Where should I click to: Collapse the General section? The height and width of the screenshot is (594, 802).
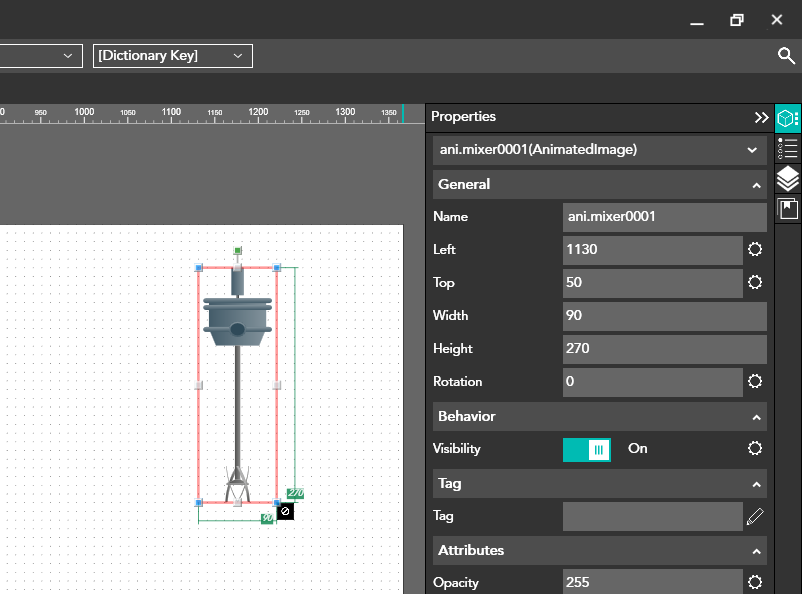click(x=756, y=185)
